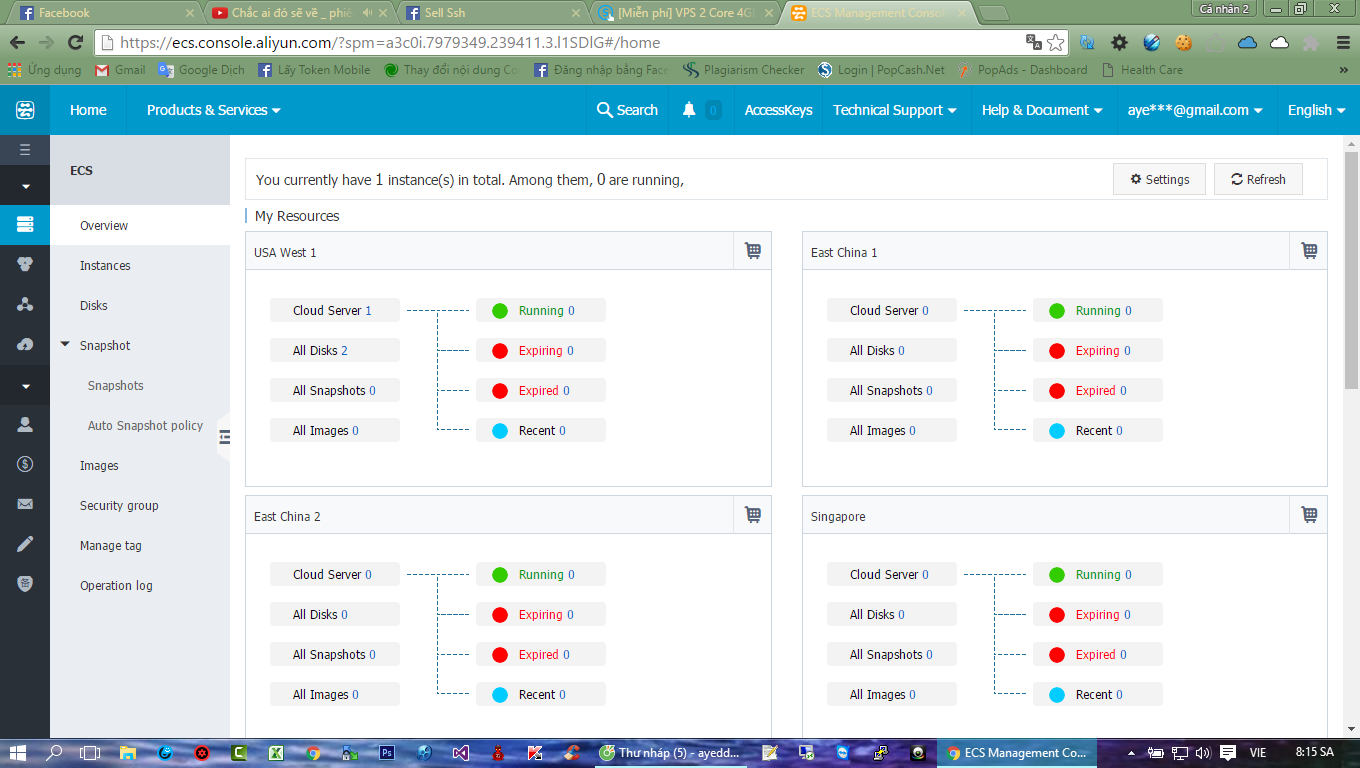The width and height of the screenshot is (1360, 768).
Task: Click Search in the top bar
Action: 627,110
